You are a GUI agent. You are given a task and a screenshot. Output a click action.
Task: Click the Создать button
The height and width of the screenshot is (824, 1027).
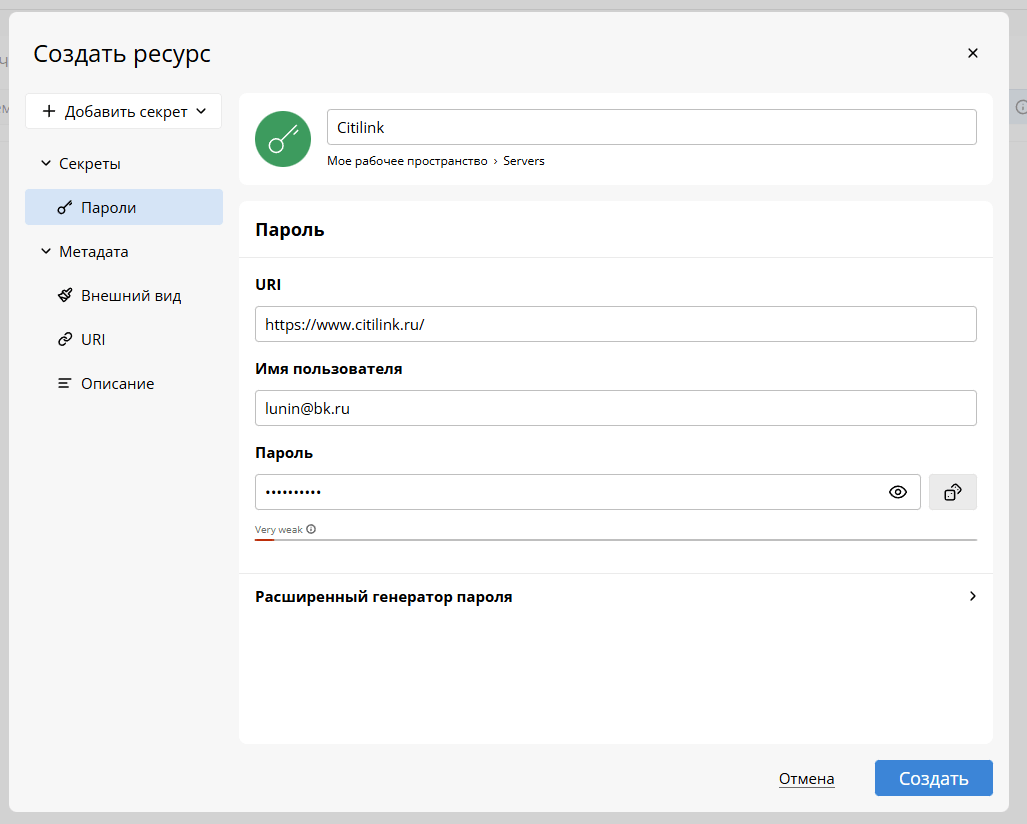point(933,778)
